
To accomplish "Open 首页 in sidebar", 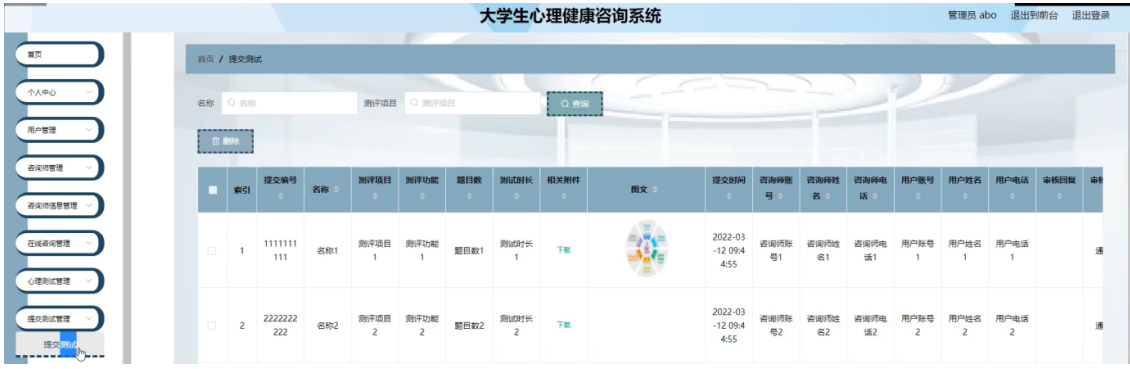I will 60,54.
